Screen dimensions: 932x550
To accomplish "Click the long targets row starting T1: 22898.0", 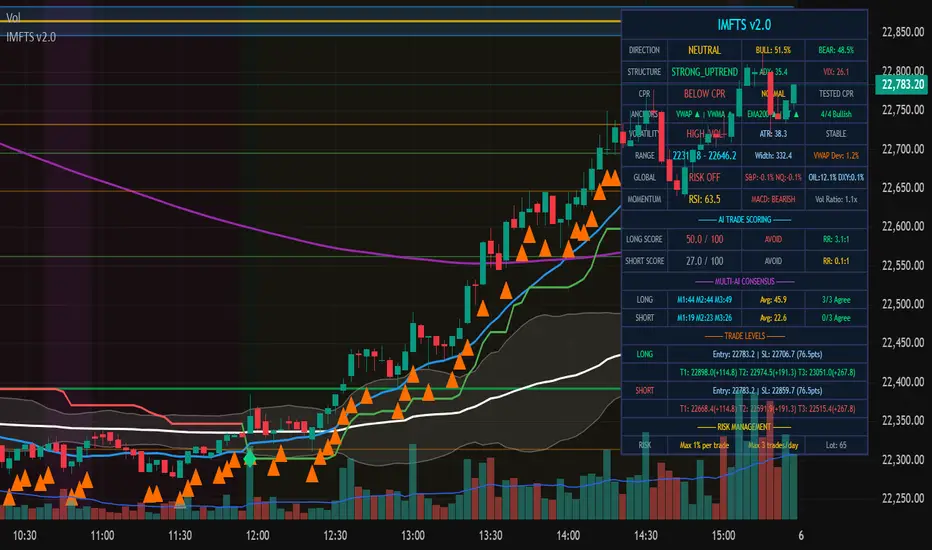I will (x=767, y=373).
